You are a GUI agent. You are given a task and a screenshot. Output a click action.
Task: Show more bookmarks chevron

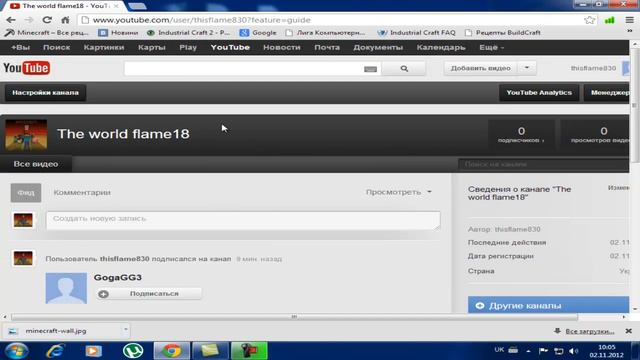click(x=629, y=31)
